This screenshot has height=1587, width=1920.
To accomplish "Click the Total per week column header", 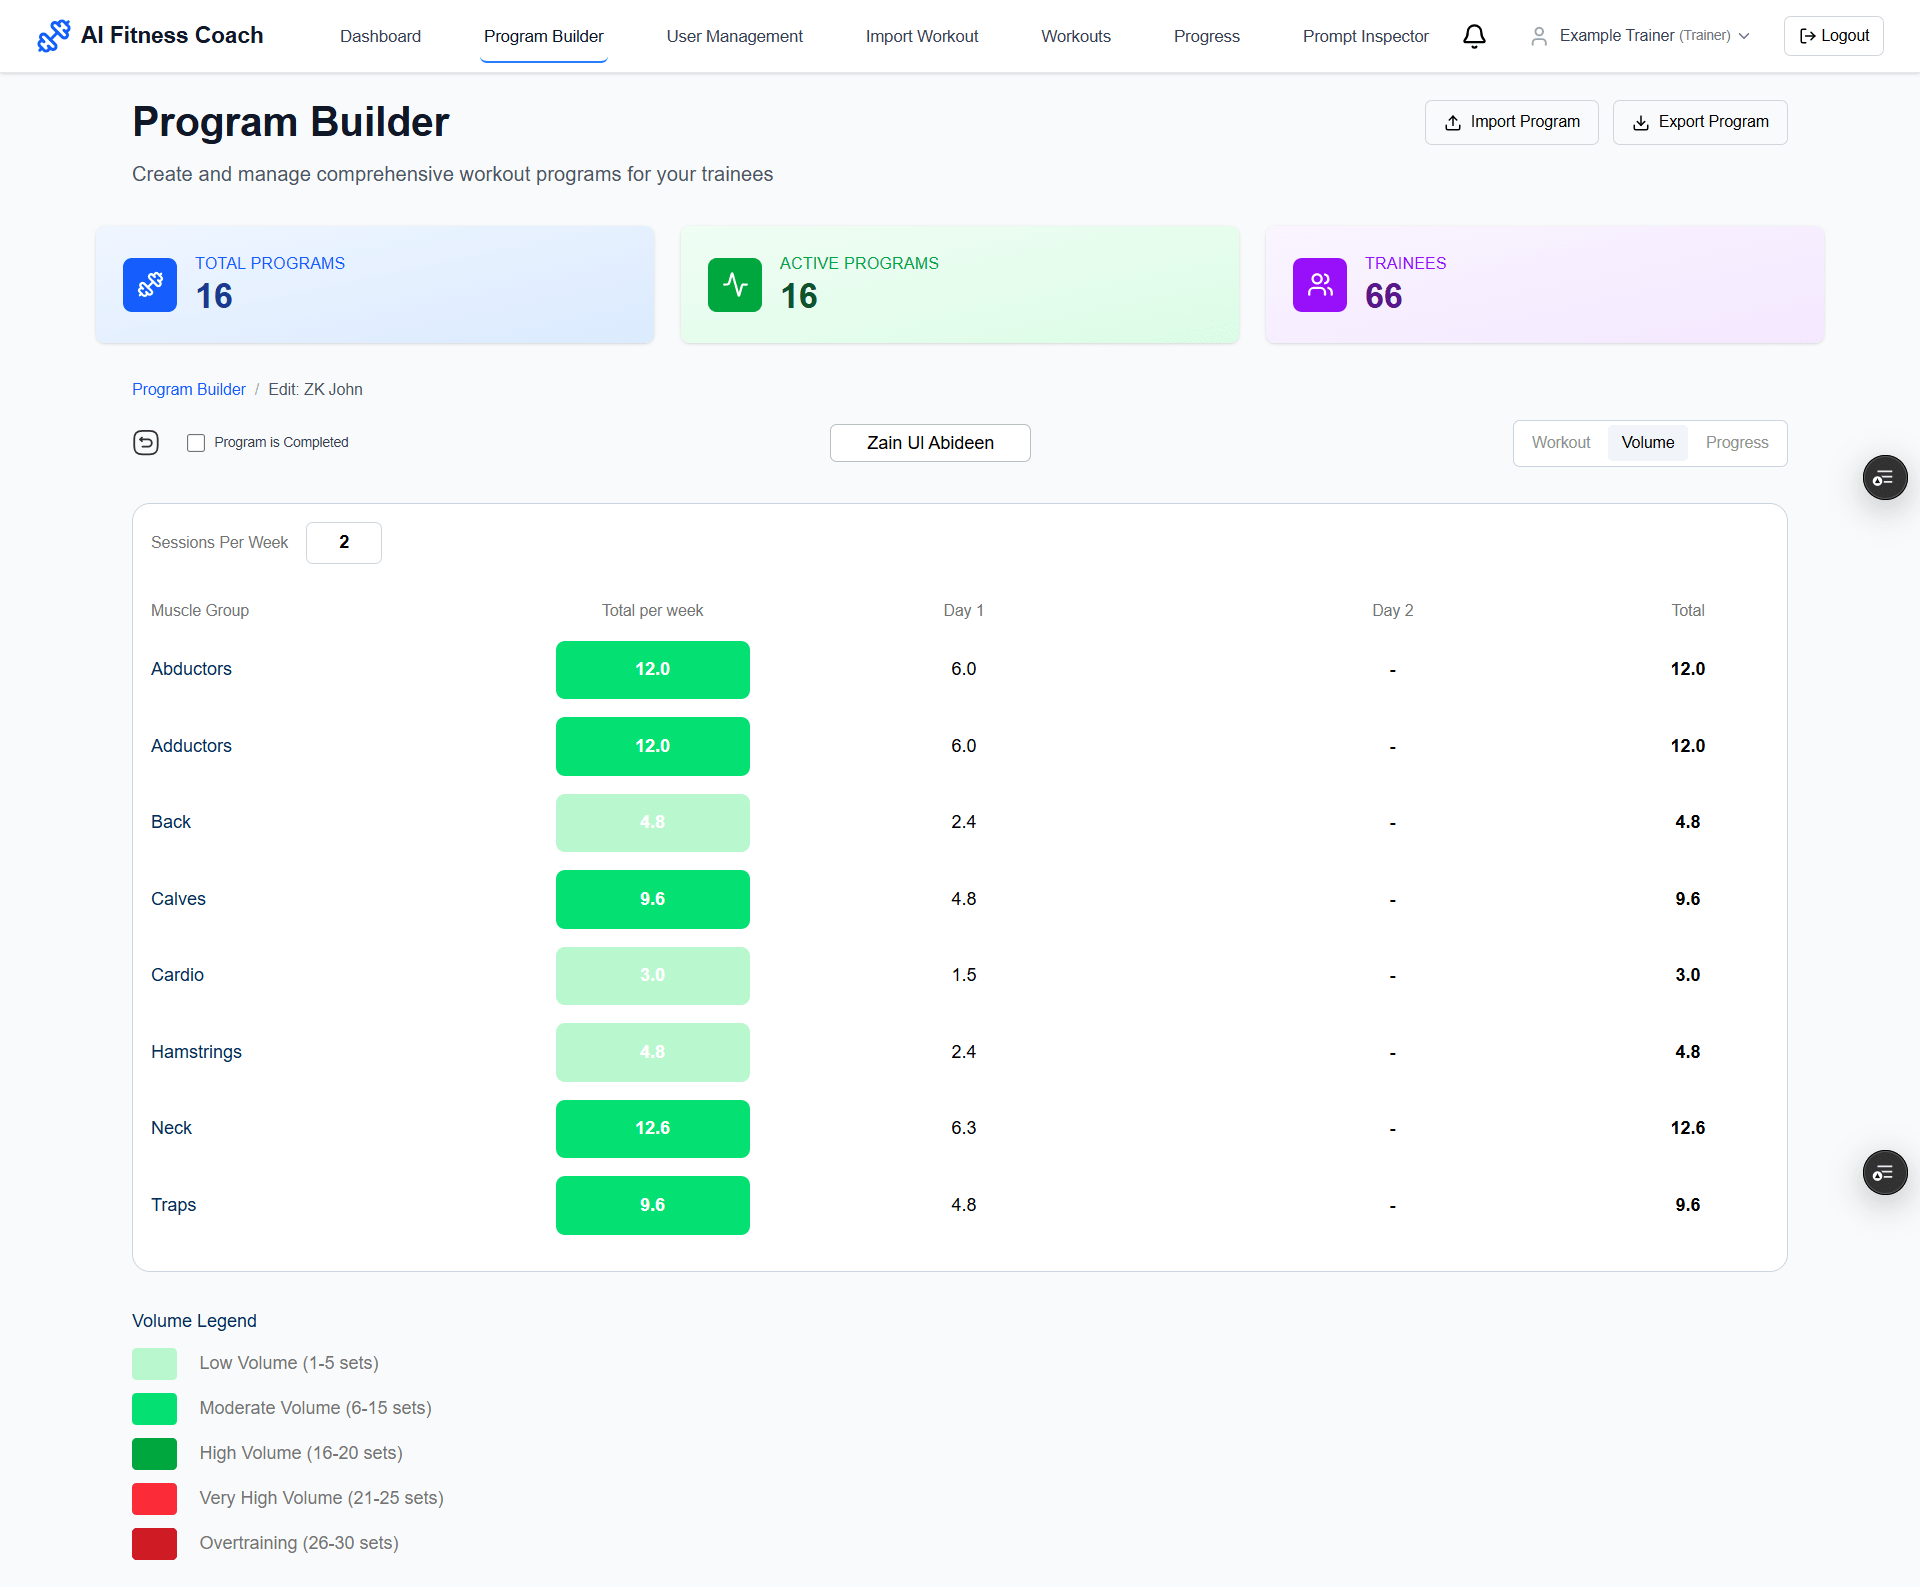I will coord(652,610).
